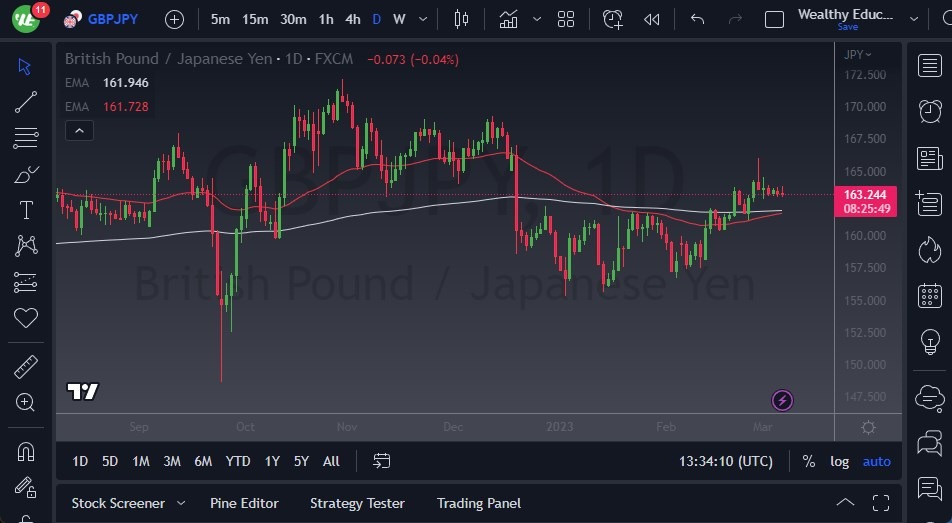Viewport: 952px width, 523px height.
Task: Toggle the auto scale mode
Action: click(x=877, y=462)
